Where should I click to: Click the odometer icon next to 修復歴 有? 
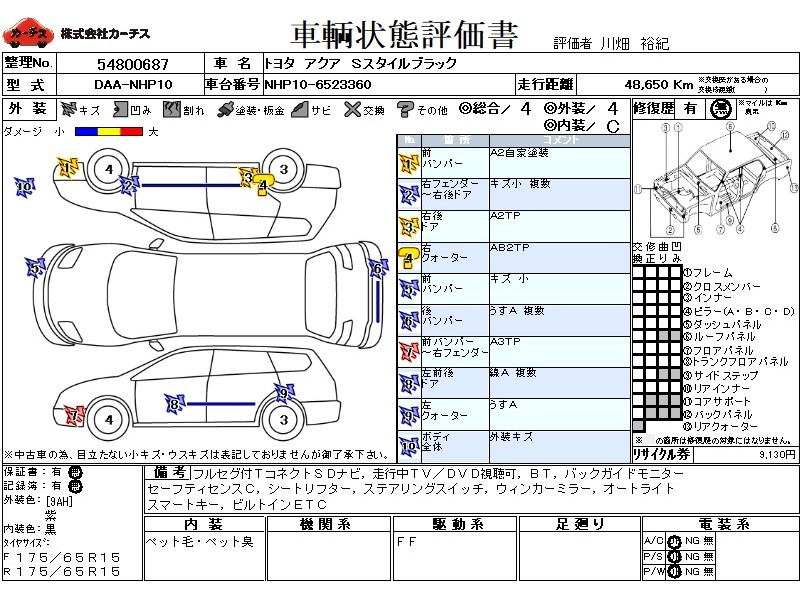point(720,109)
